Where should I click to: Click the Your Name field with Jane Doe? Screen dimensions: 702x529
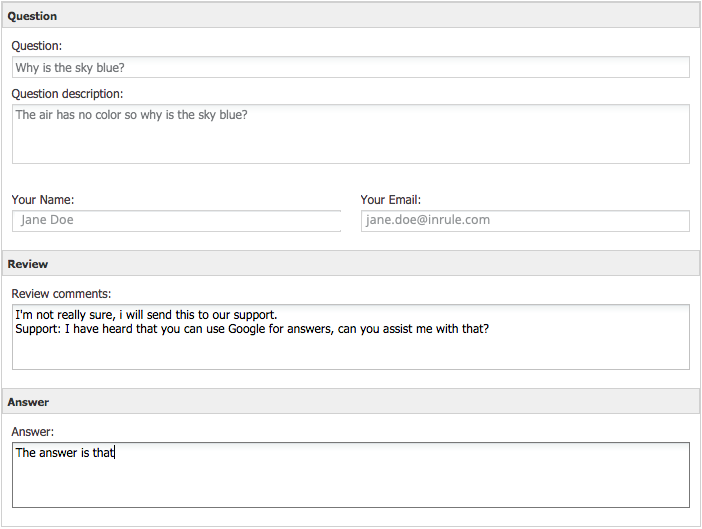coord(176,220)
